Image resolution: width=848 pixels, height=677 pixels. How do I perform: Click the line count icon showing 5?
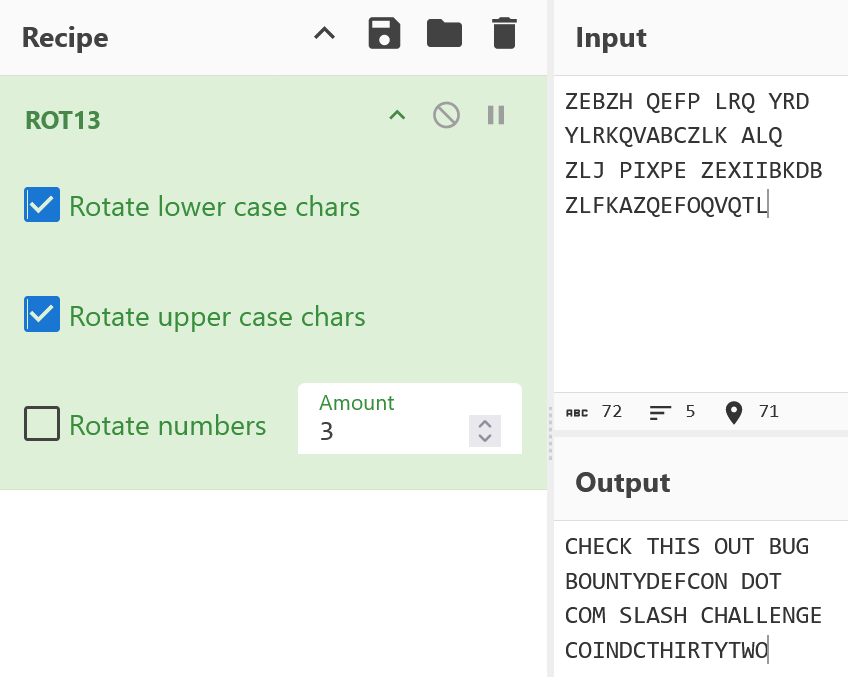(x=660, y=413)
